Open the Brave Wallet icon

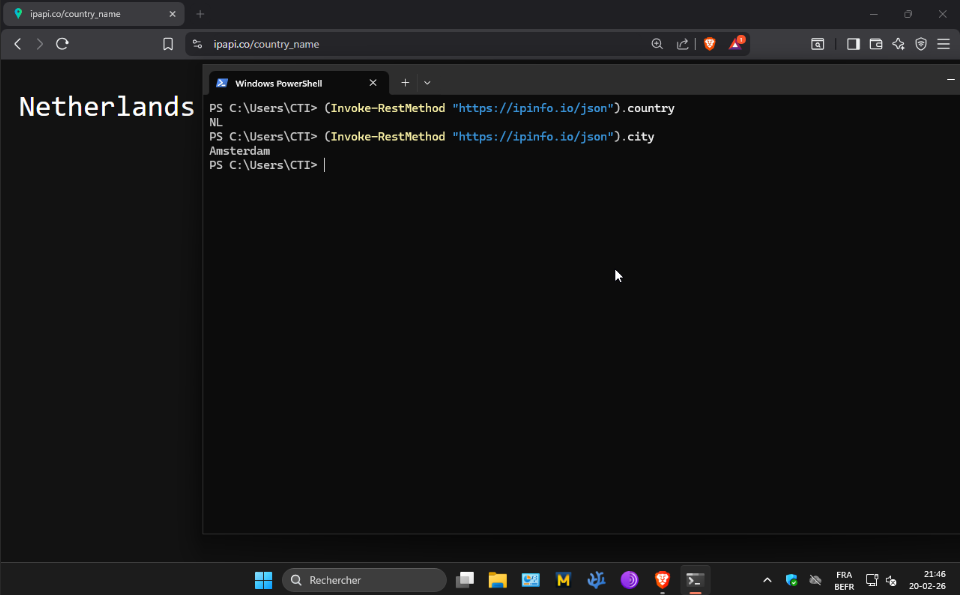pyautogui.click(x=876, y=44)
